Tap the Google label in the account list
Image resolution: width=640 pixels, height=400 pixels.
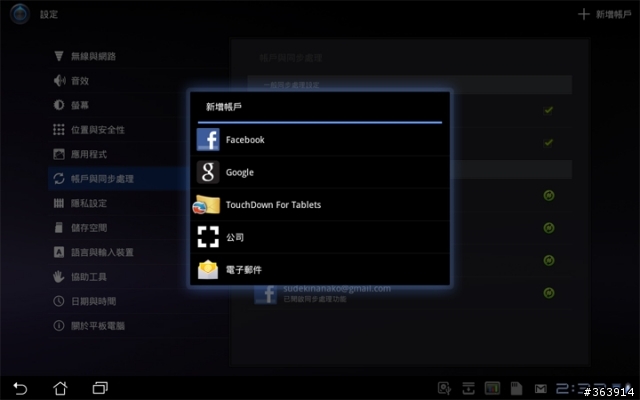point(240,173)
